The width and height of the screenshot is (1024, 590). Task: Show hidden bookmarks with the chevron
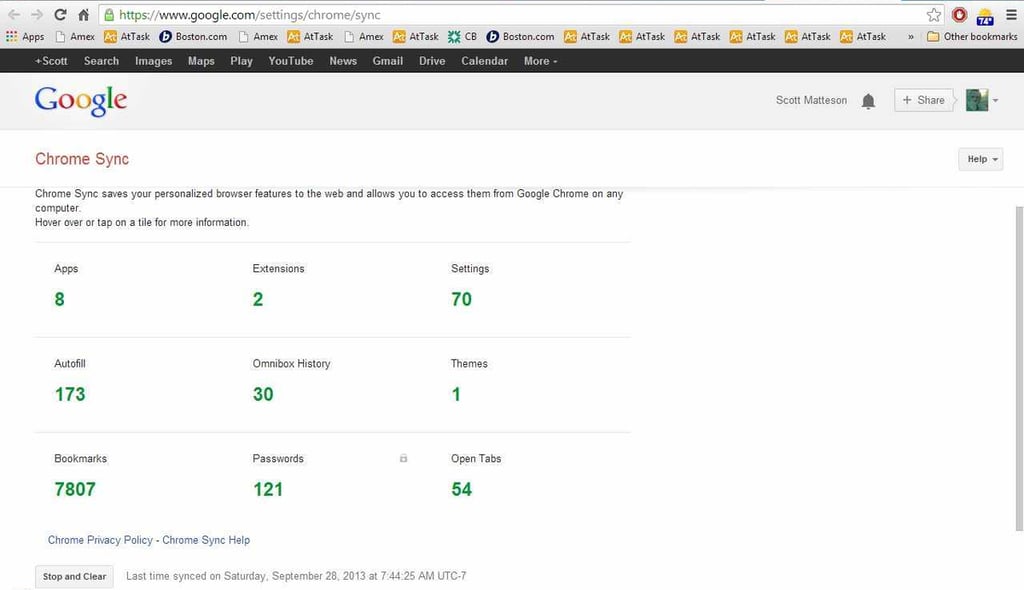[910, 37]
